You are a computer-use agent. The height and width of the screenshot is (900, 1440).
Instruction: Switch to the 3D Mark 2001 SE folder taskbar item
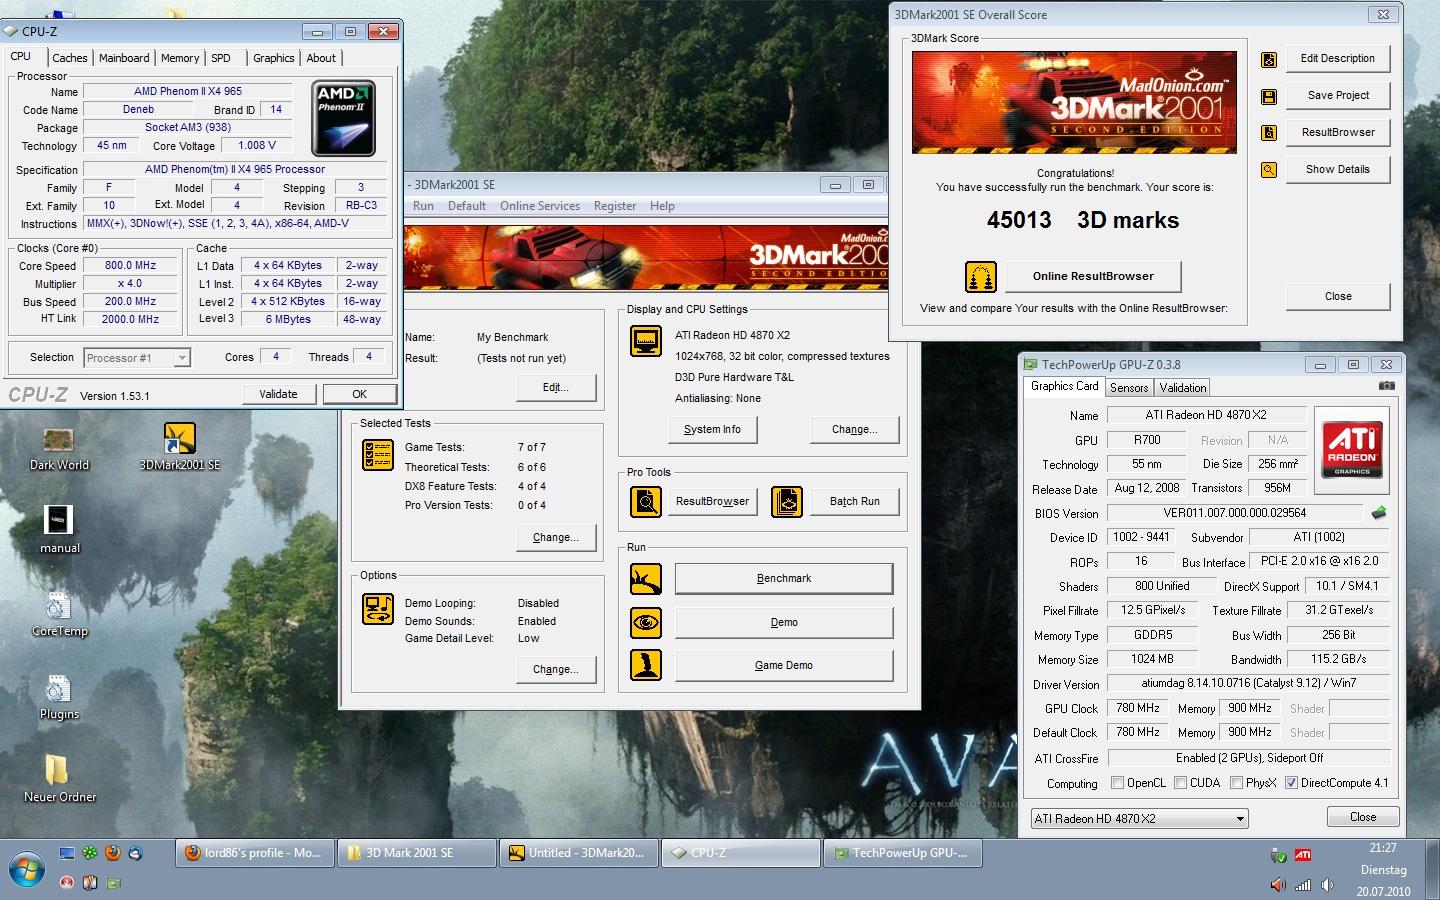417,853
